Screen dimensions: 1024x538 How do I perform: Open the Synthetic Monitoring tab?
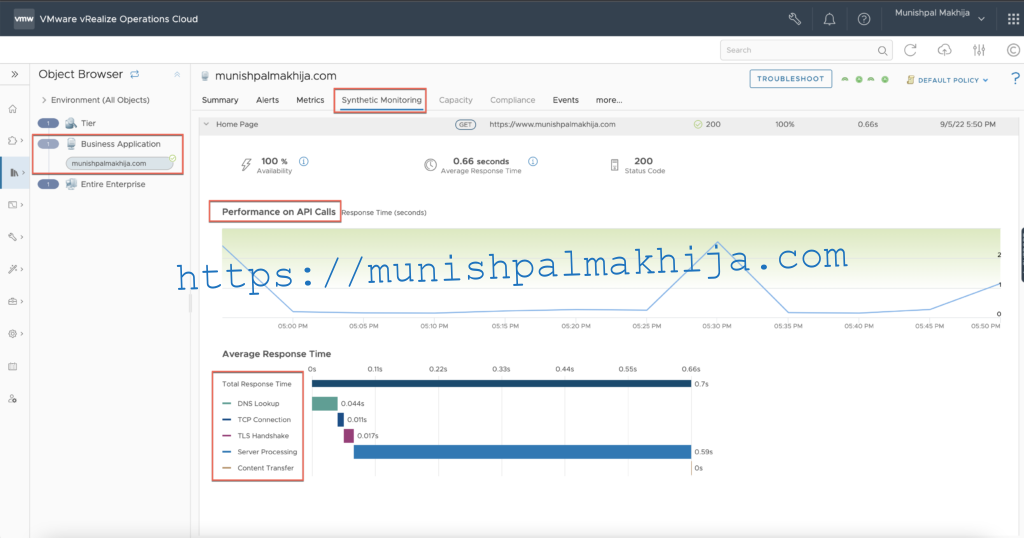pyautogui.click(x=381, y=100)
